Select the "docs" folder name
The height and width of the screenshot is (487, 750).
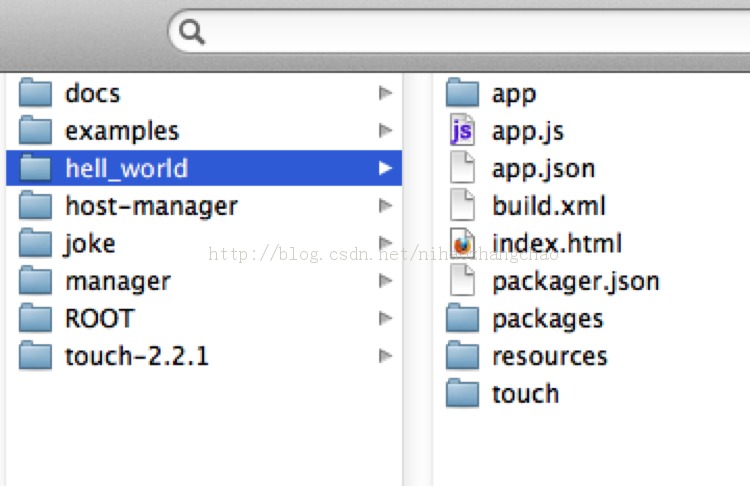click(92, 93)
